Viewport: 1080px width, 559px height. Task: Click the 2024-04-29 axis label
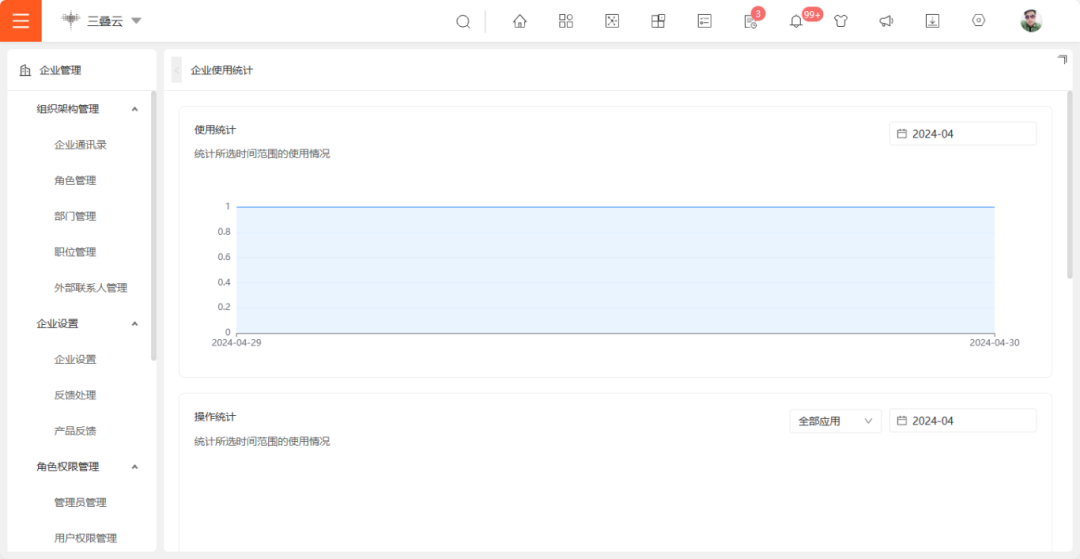click(236, 342)
